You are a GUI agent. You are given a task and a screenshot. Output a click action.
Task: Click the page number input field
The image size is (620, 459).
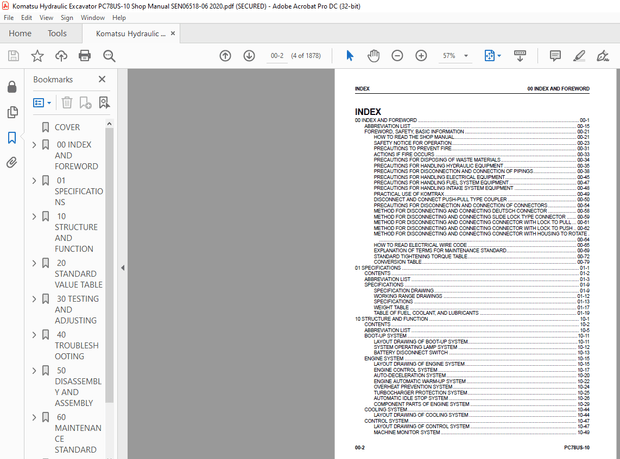(277, 56)
